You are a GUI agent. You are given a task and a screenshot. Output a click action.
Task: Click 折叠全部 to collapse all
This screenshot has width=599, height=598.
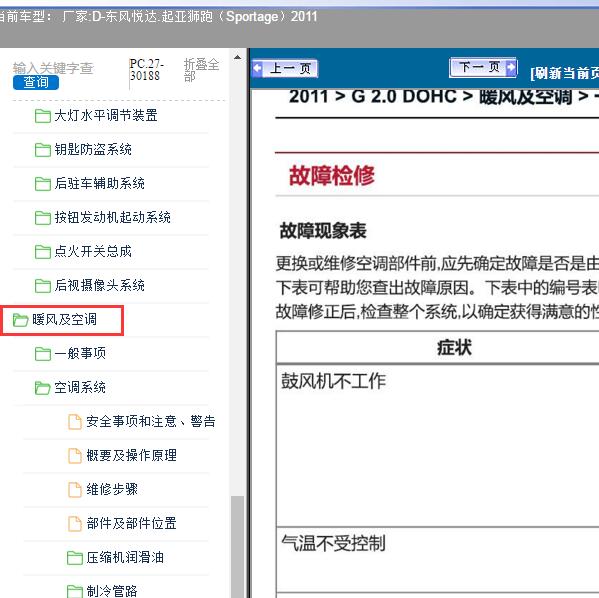[201, 70]
